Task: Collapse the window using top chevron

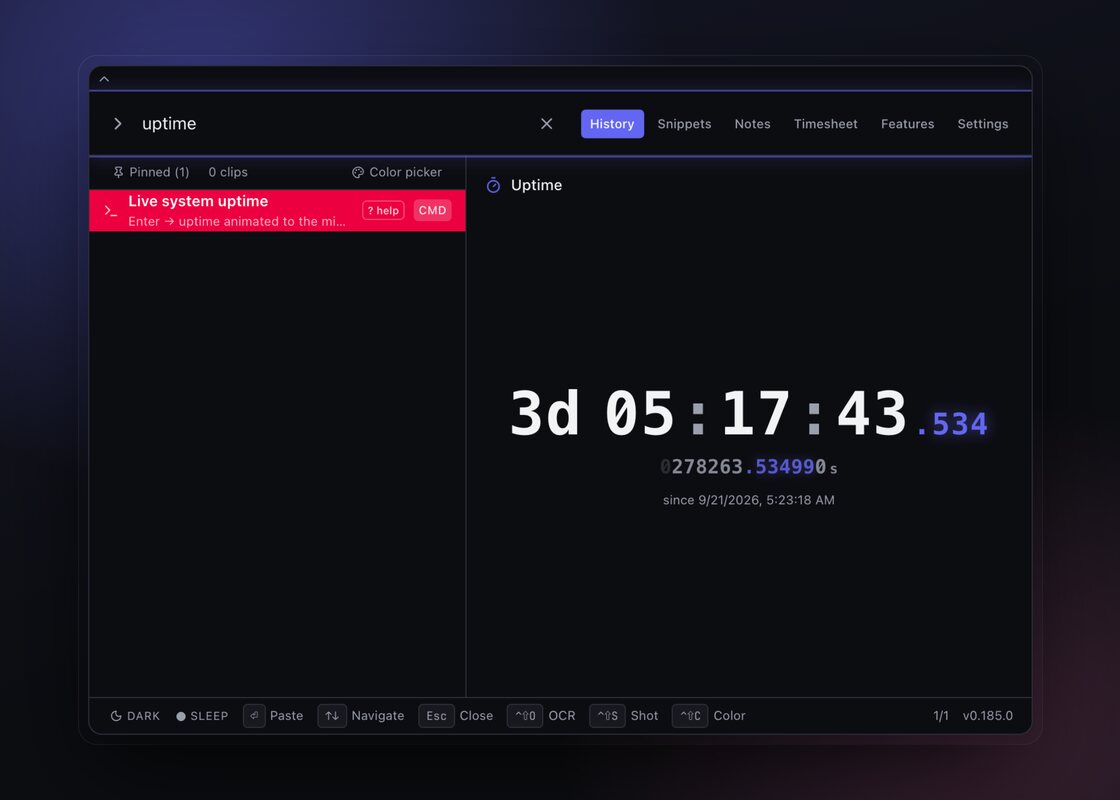Action: (104, 79)
